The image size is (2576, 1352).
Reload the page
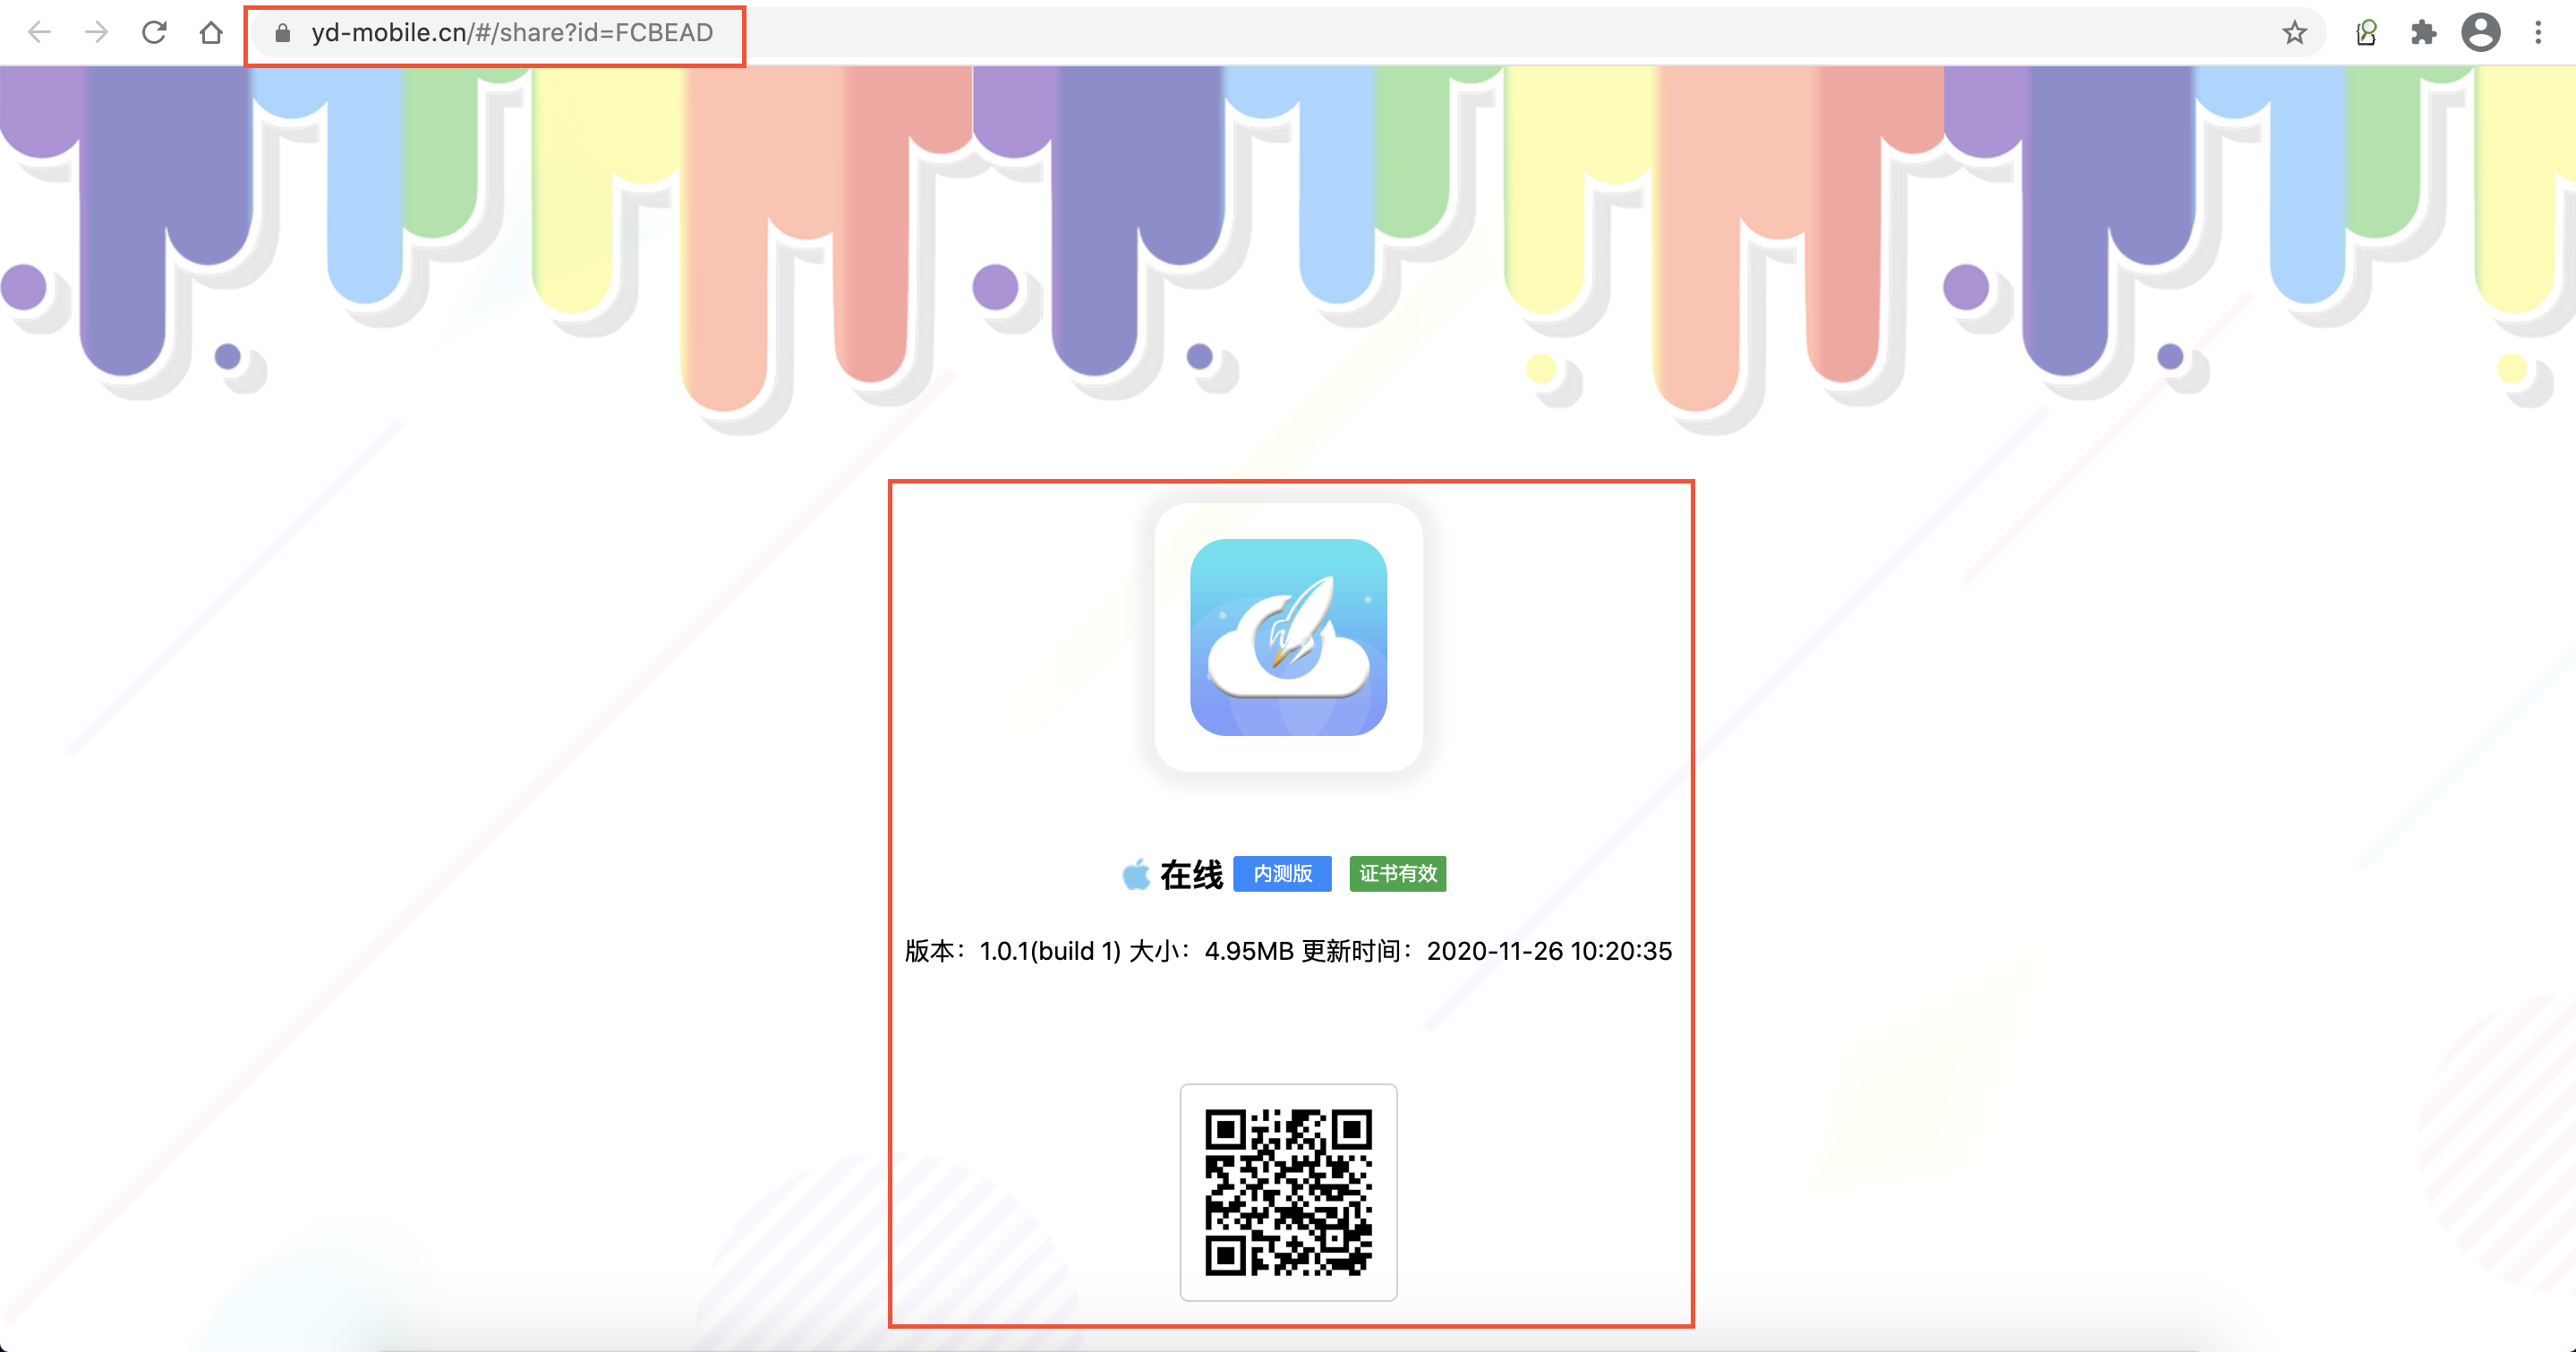point(154,33)
